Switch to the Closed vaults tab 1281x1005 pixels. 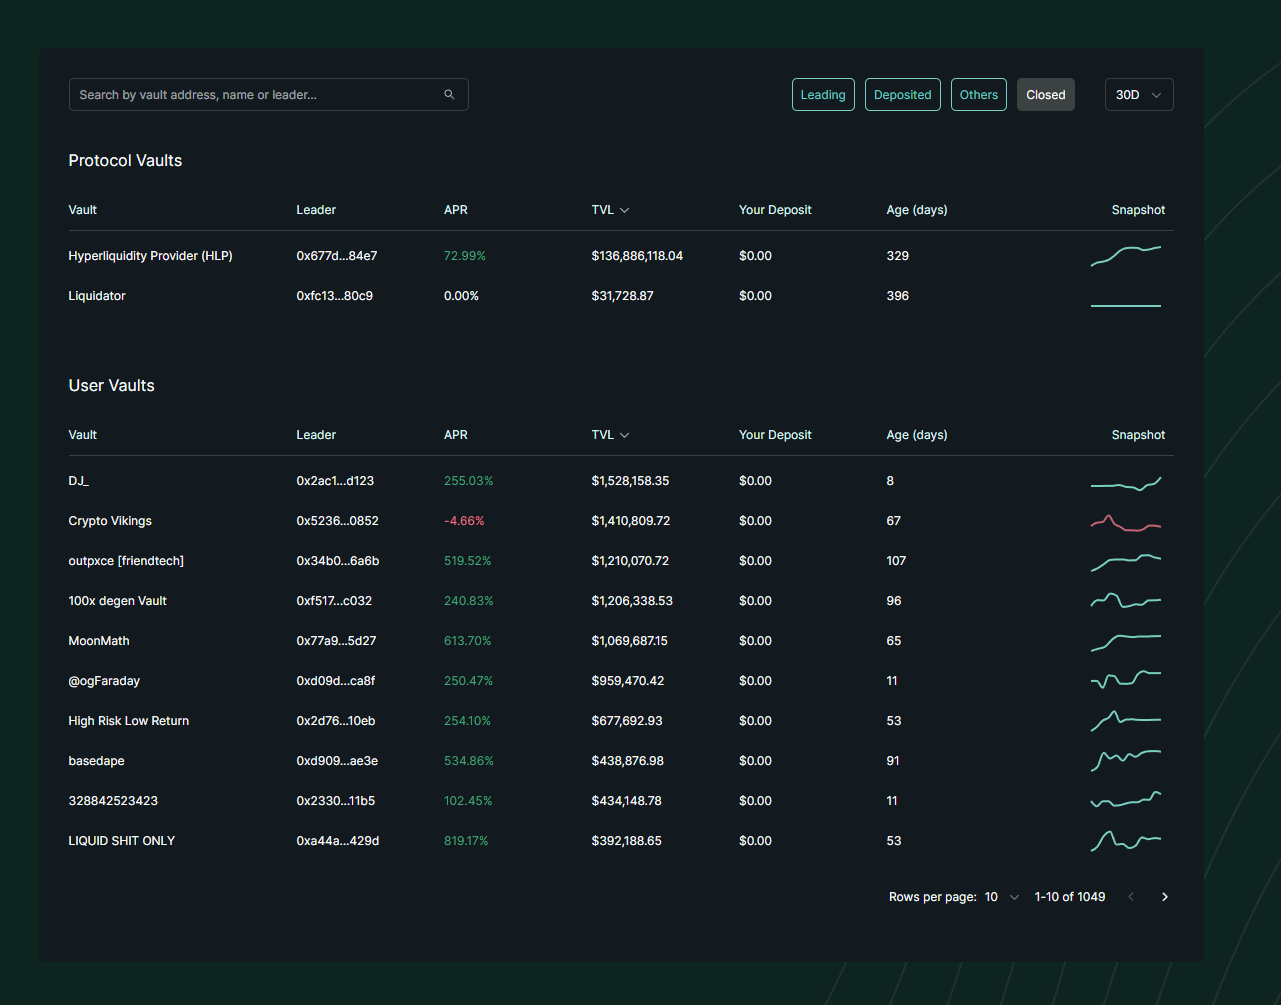[x=1045, y=94]
